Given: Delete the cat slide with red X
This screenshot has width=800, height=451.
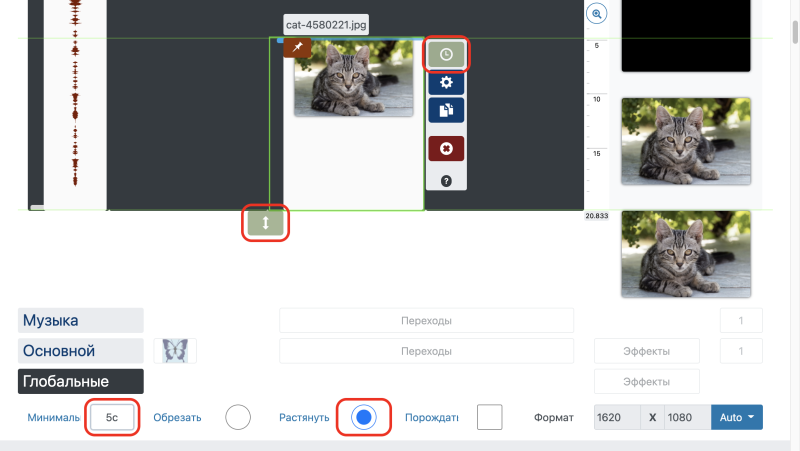Looking at the screenshot, I should click(446, 148).
